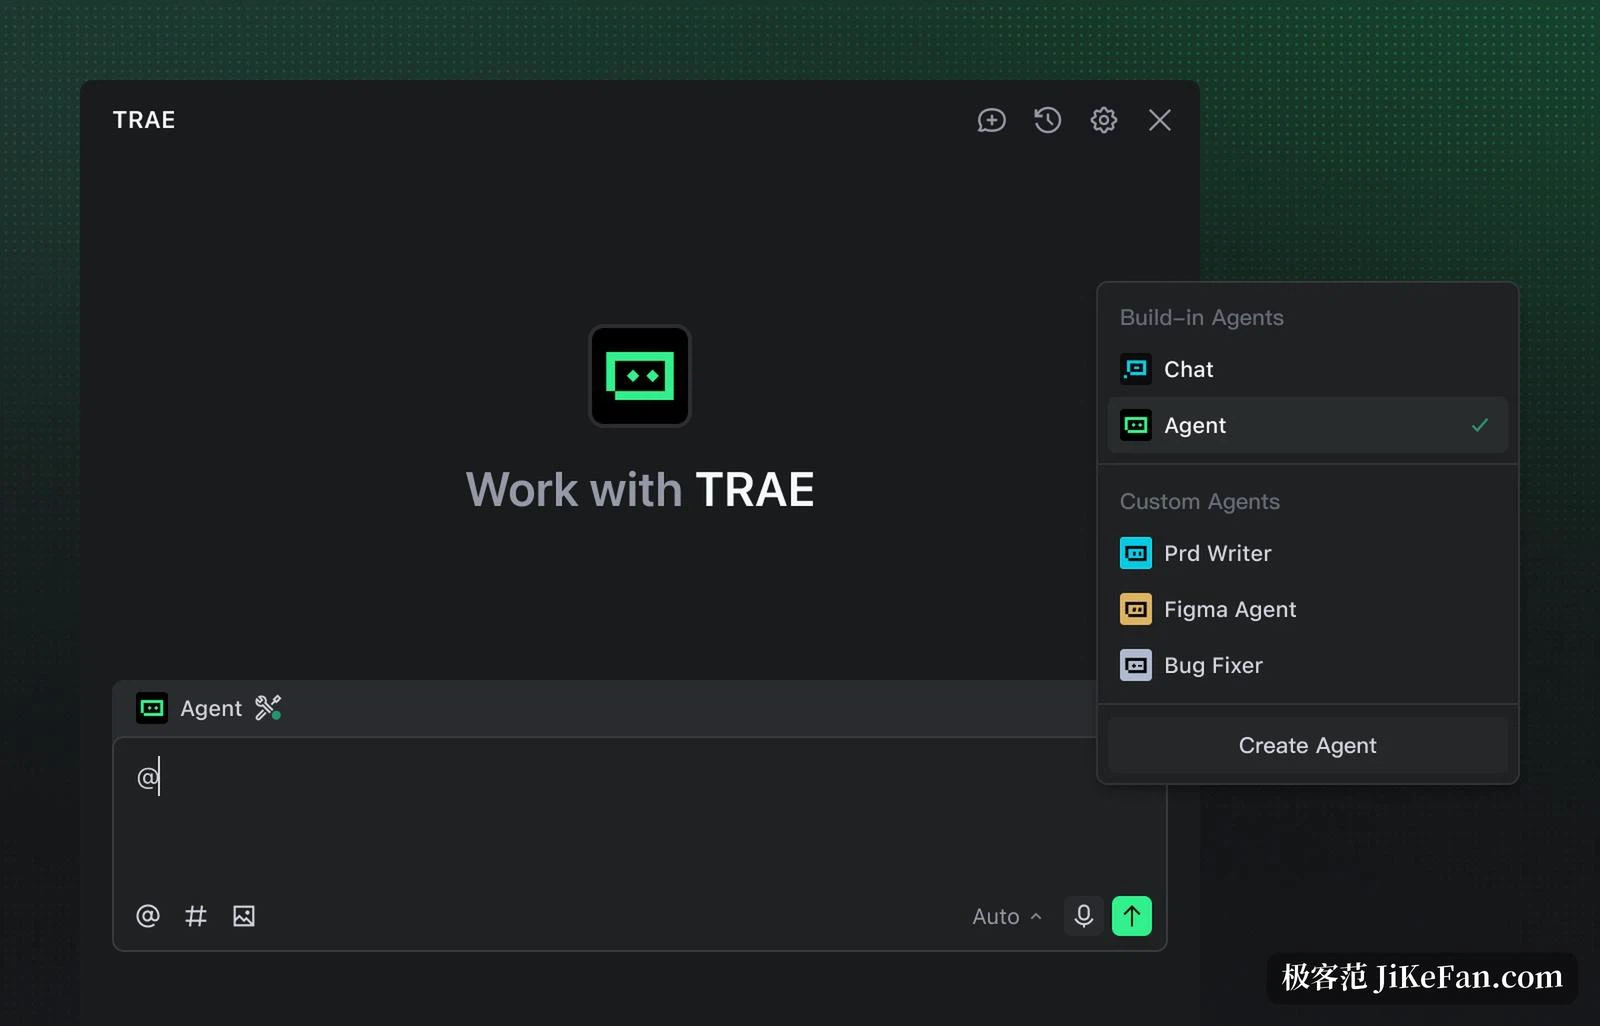1600x1026 pixels.
Task: Open TRAE settings gear icon
Action: pyautogui.click(x=1103, y=120)
